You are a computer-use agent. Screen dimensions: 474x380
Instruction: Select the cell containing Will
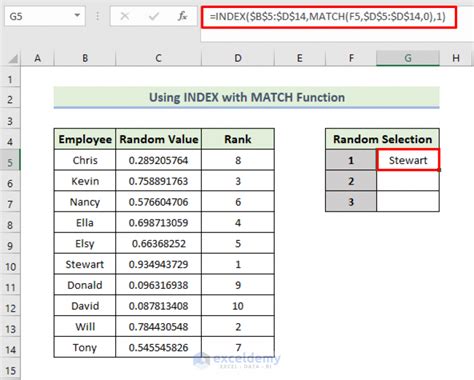[85, 327]
